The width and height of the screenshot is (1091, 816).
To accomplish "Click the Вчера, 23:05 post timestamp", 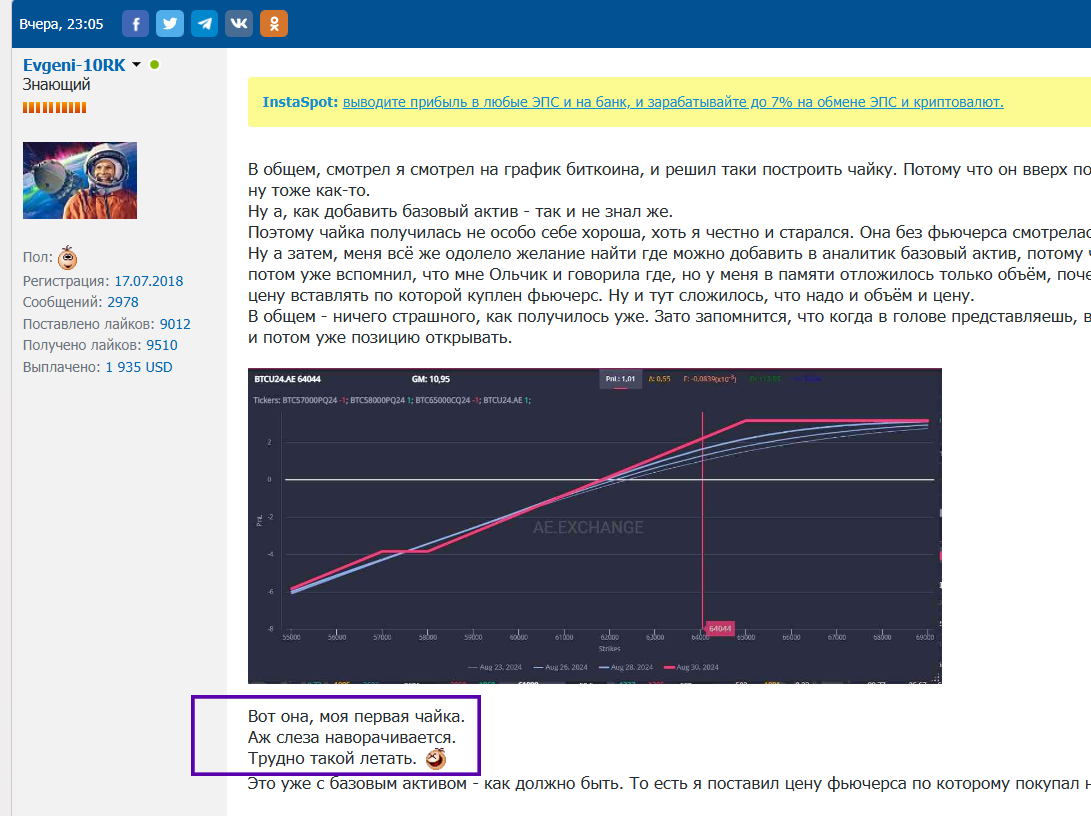I will coord(61,24).
